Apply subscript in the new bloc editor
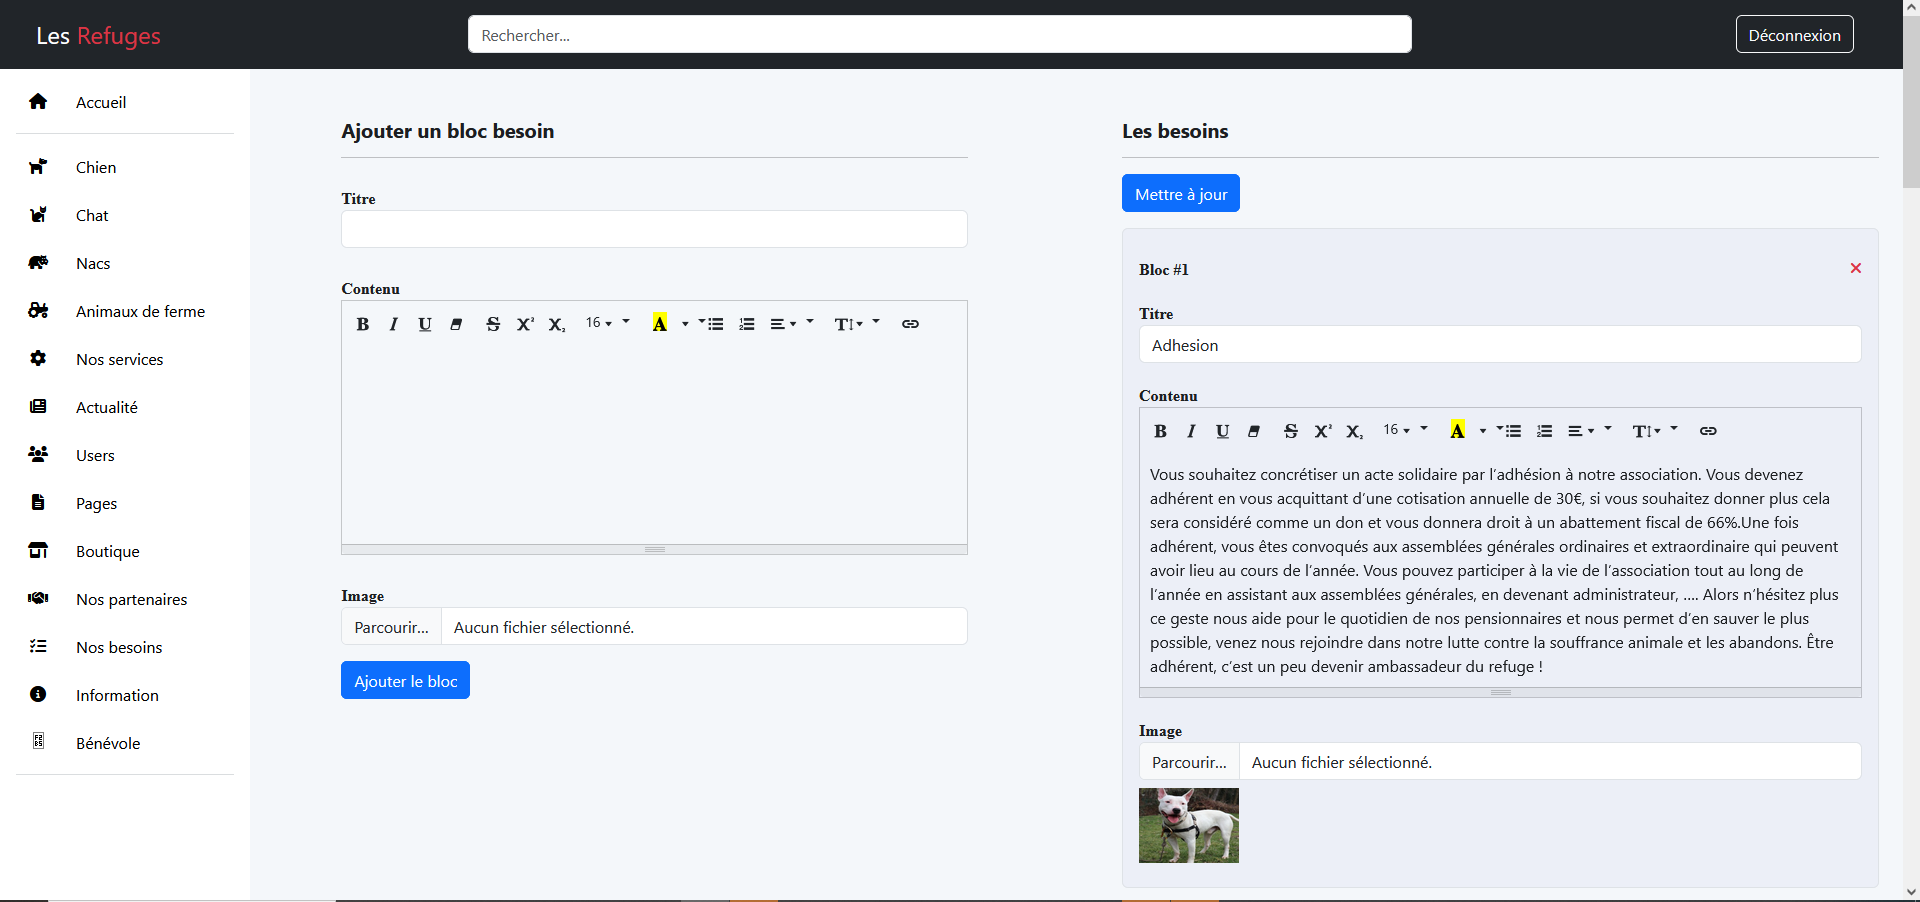The image size is (1920, 902). click(x=557, y=324)
